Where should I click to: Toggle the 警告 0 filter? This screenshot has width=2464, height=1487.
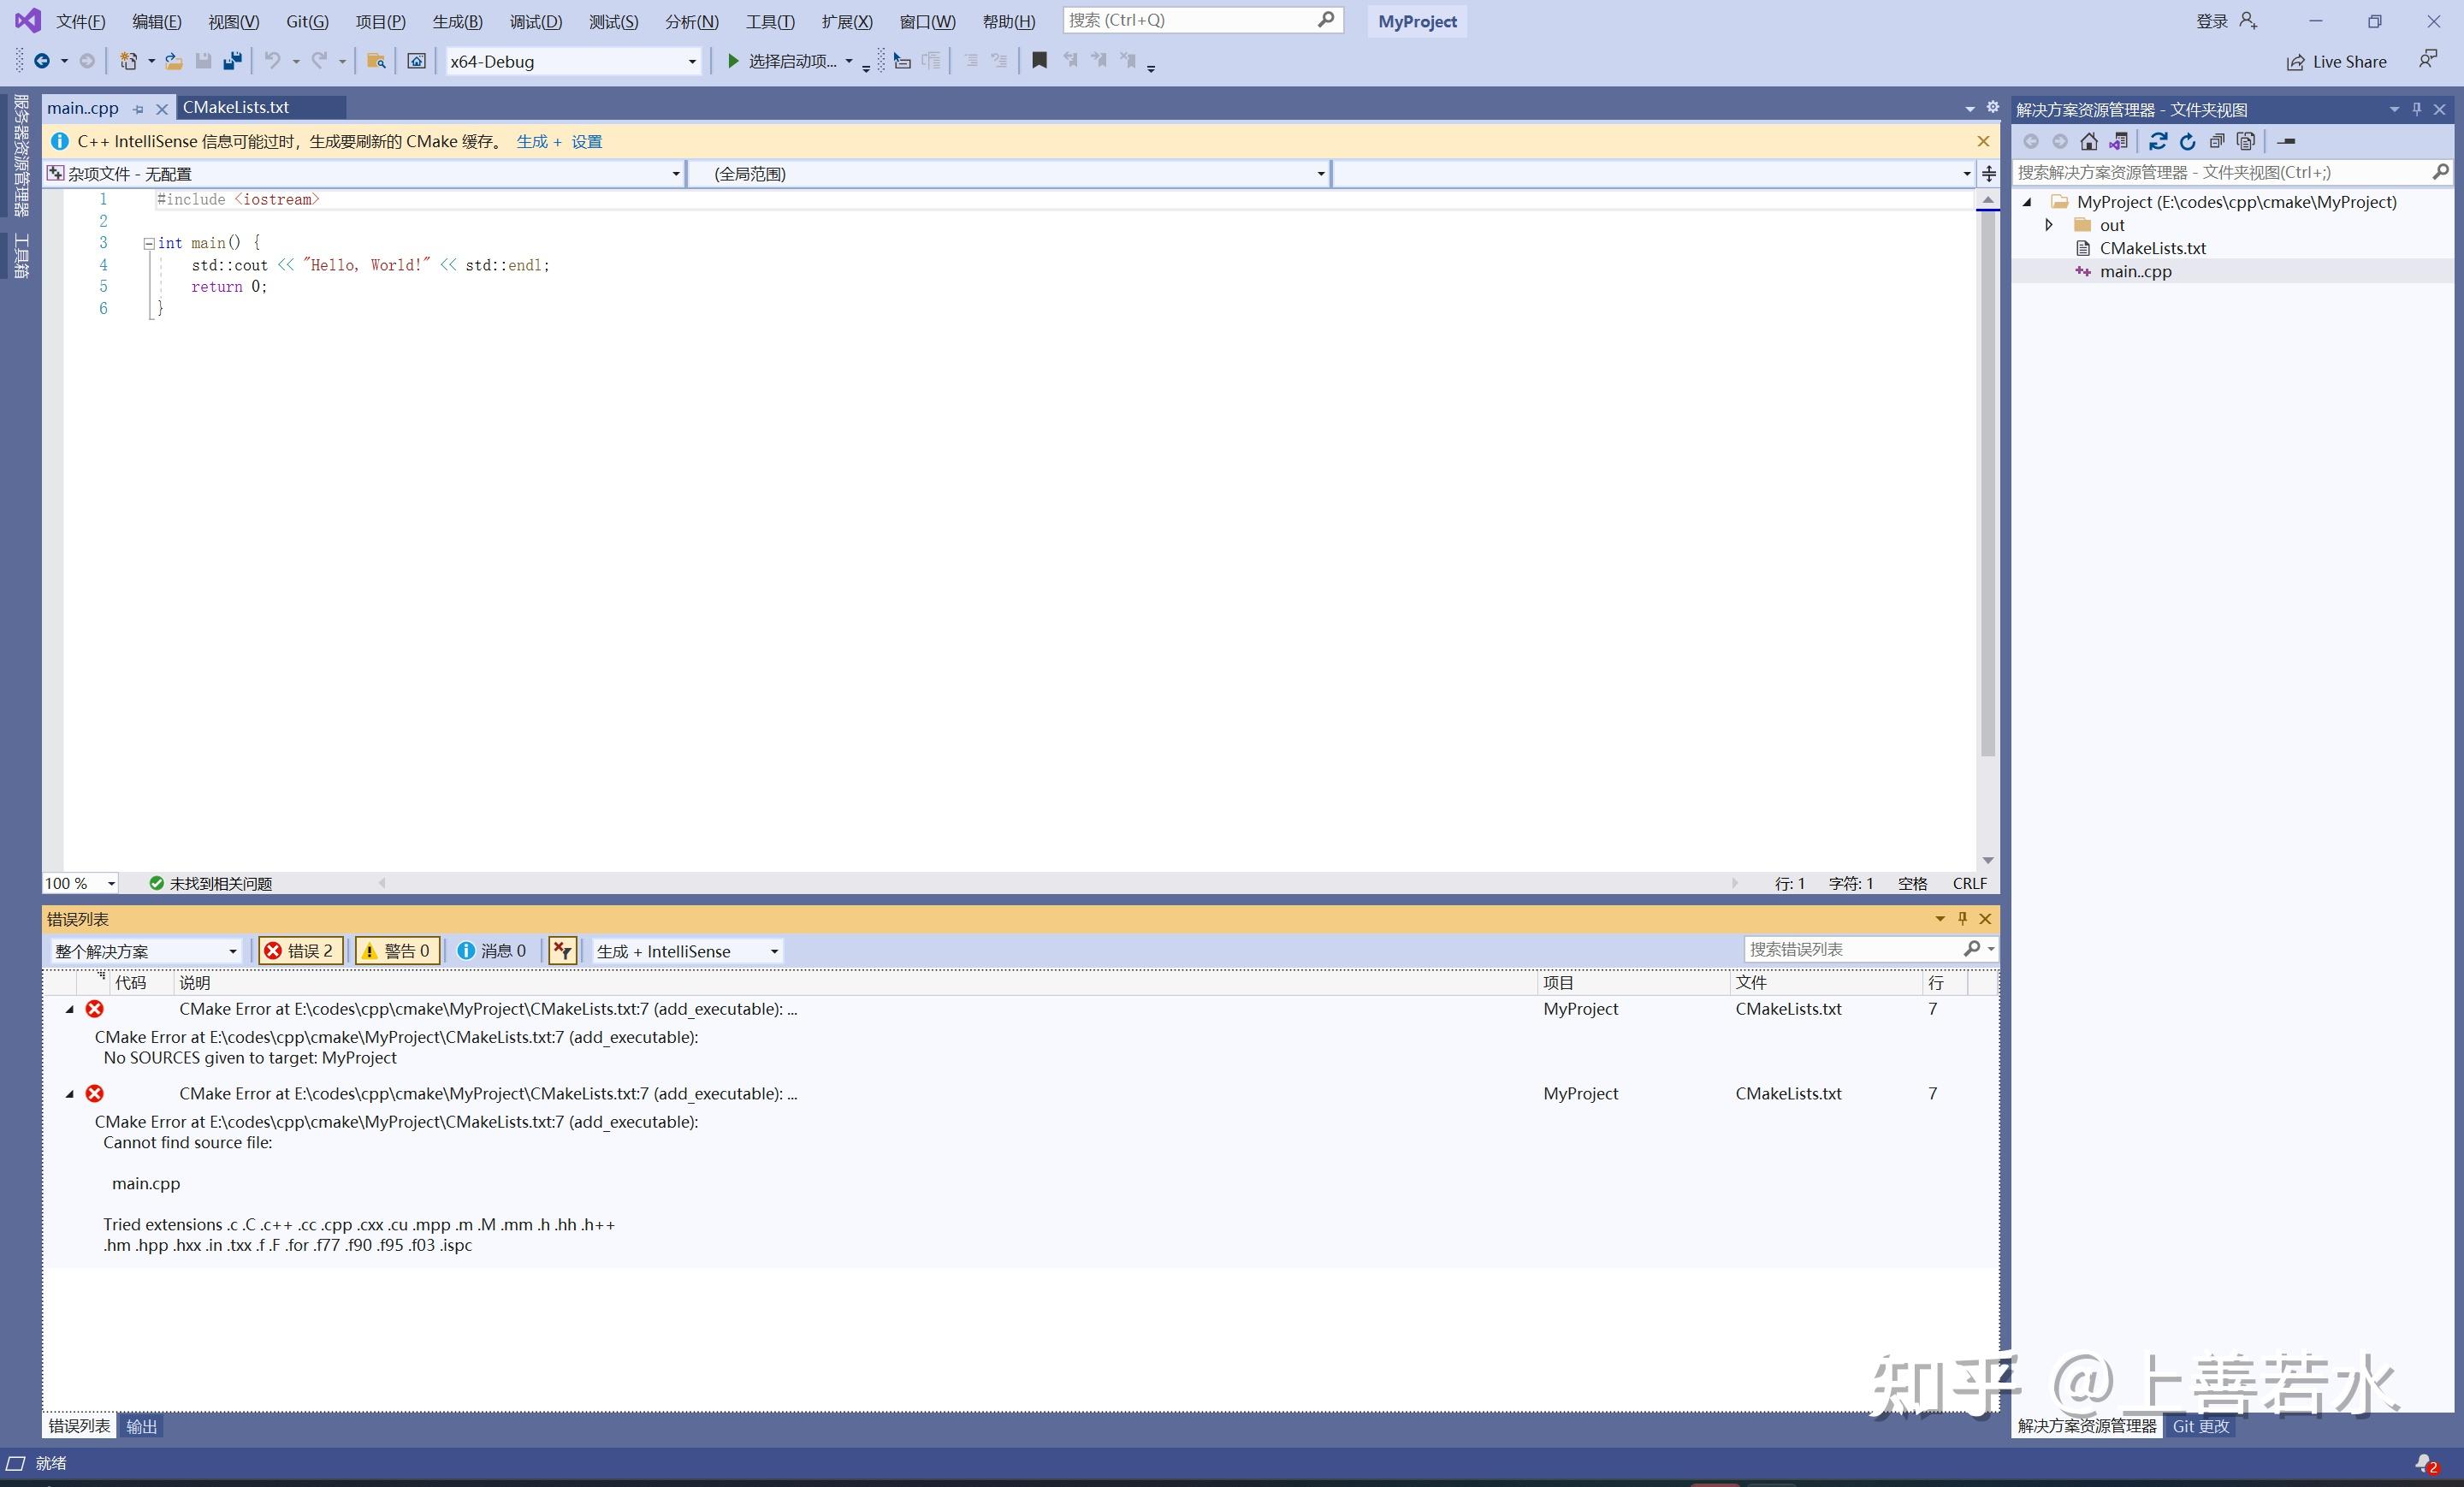click(396, 950)
